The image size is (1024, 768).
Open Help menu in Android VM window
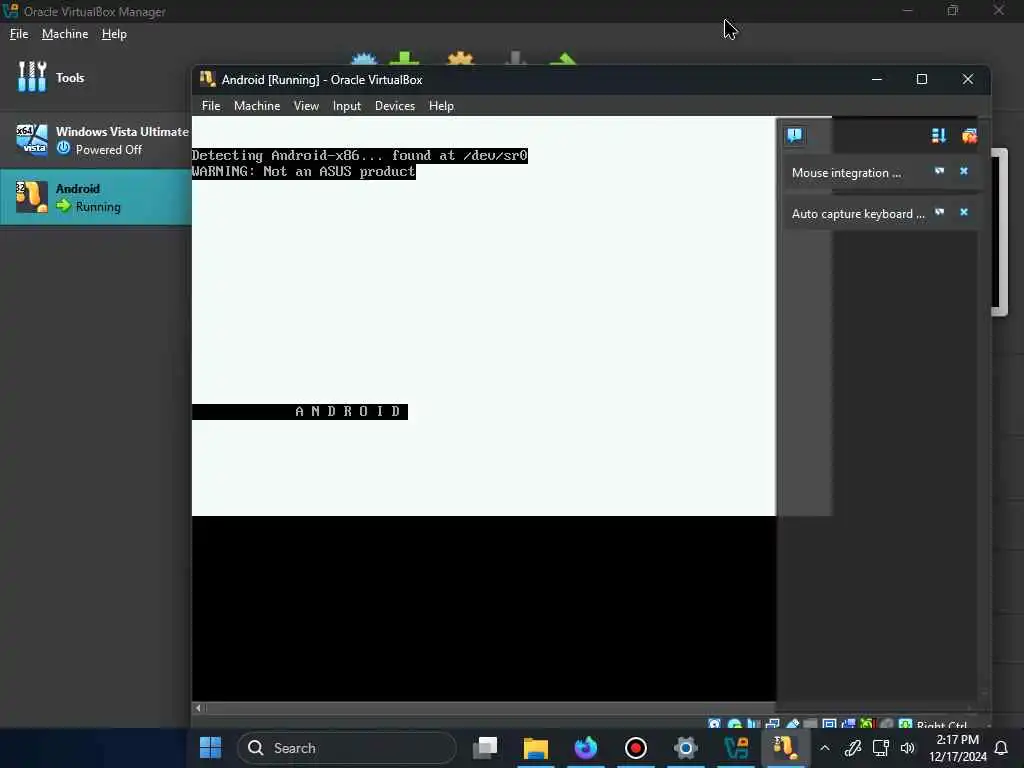441,106
